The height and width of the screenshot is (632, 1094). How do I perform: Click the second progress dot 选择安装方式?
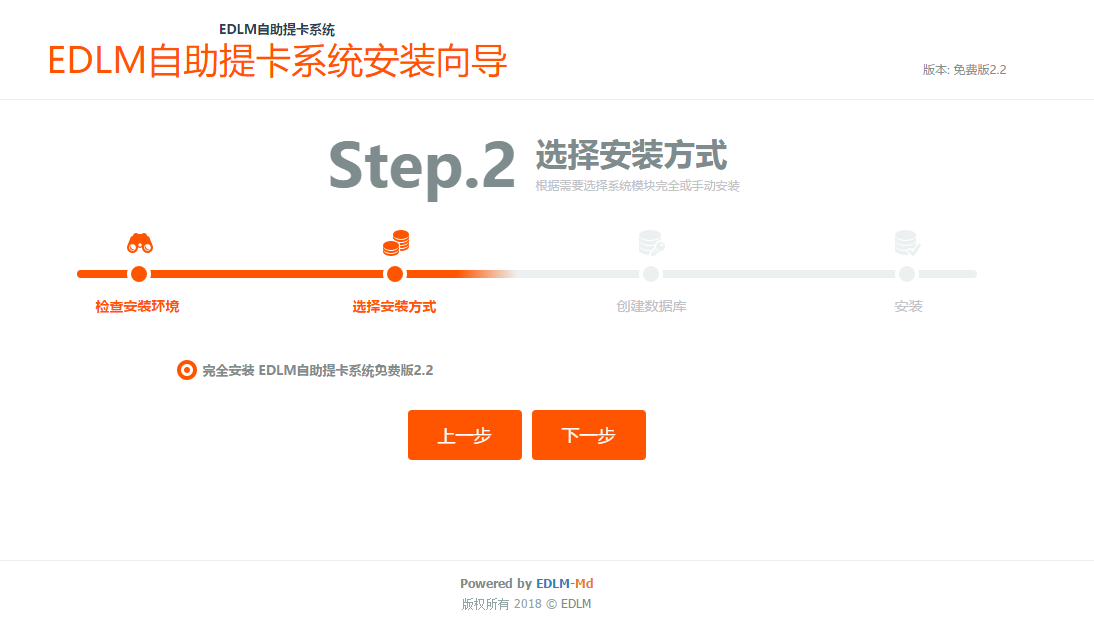(395, 274)
